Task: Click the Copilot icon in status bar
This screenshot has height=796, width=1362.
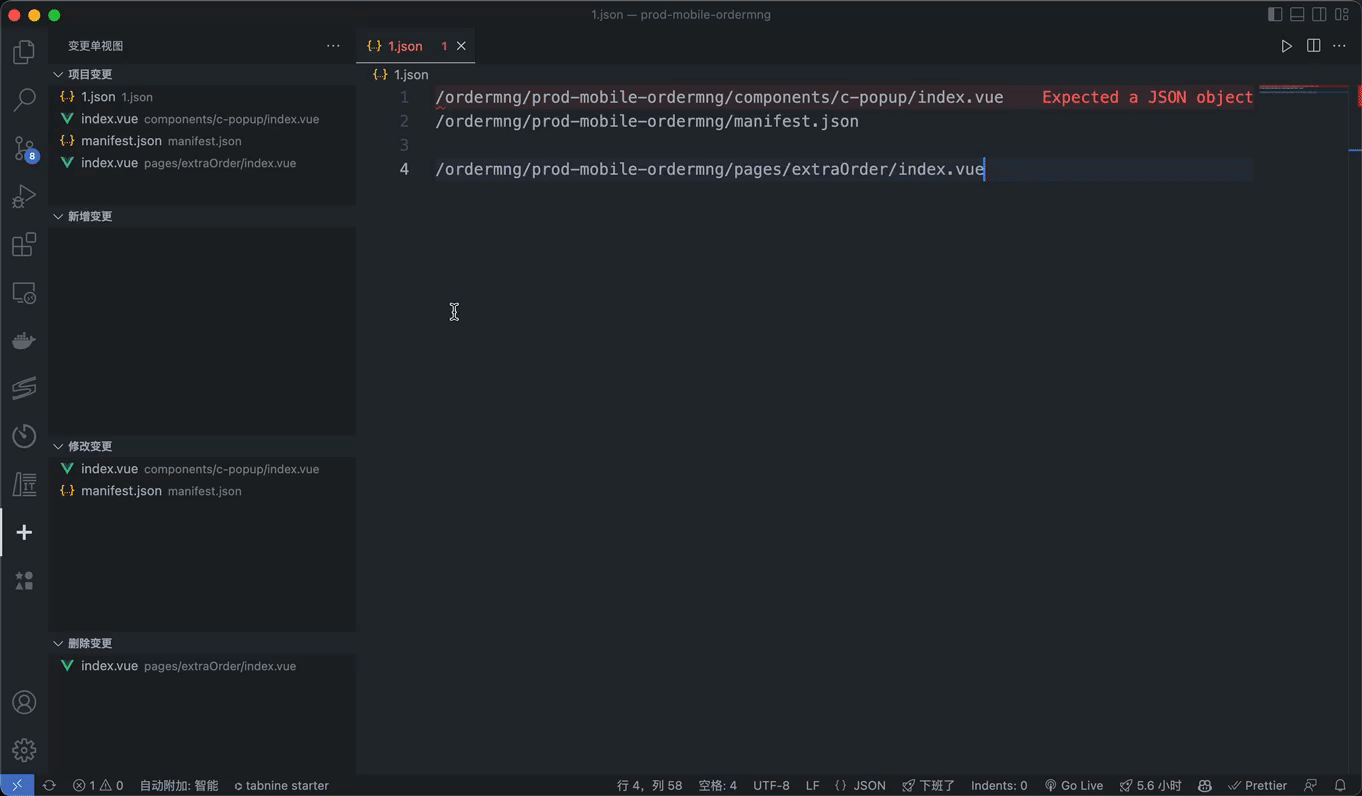Action: click(x=1205, y=785)
